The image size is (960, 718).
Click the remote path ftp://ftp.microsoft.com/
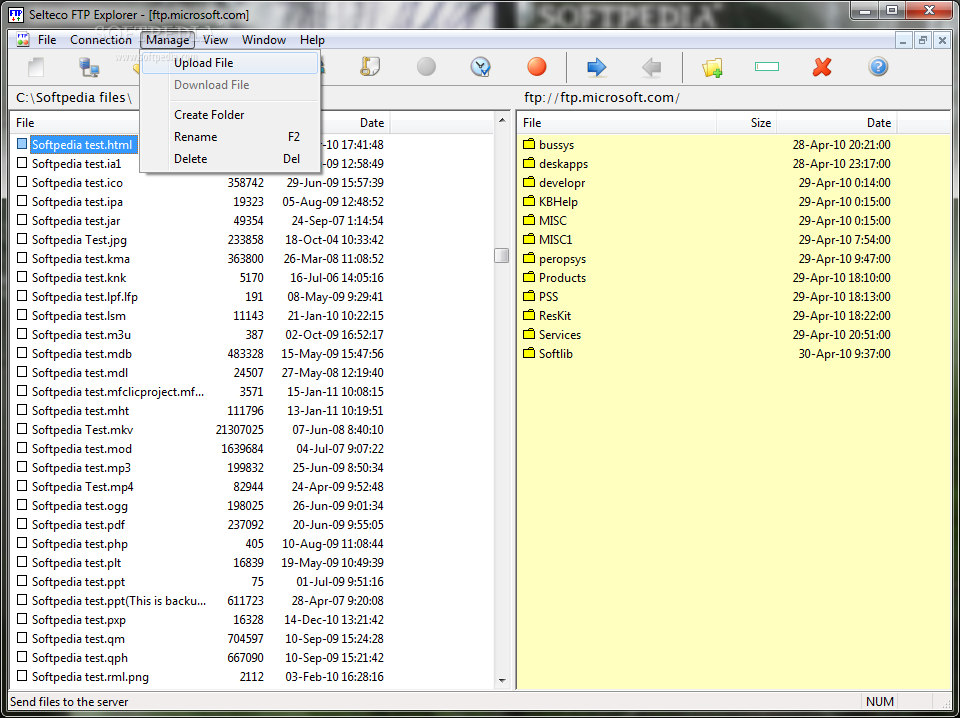(602, 97)
